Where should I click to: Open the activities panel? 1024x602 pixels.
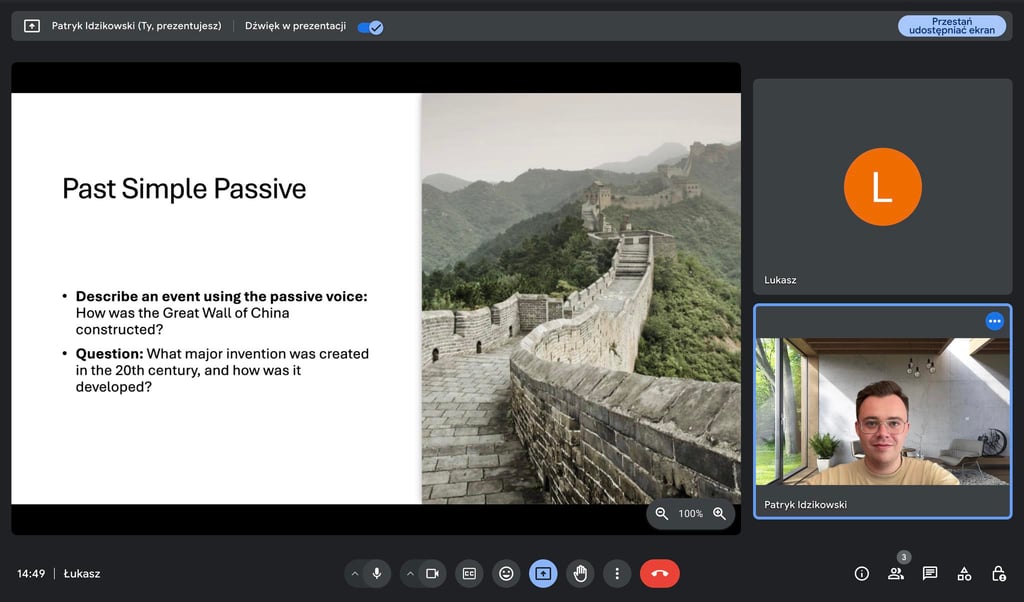(x=964, y=573)
